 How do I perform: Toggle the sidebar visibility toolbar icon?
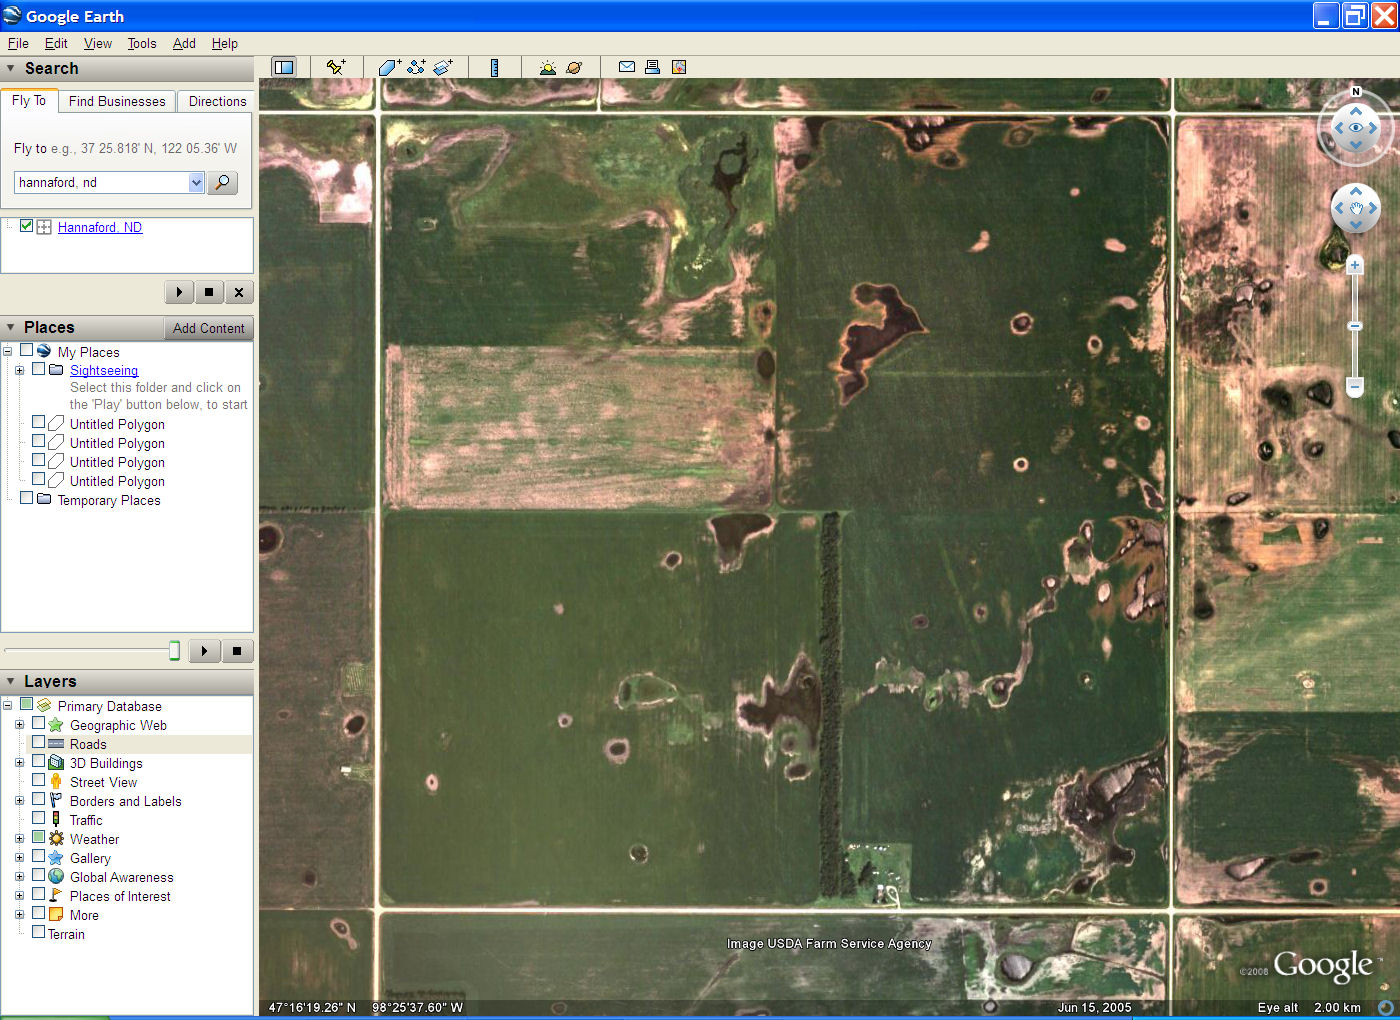[284, 67]
